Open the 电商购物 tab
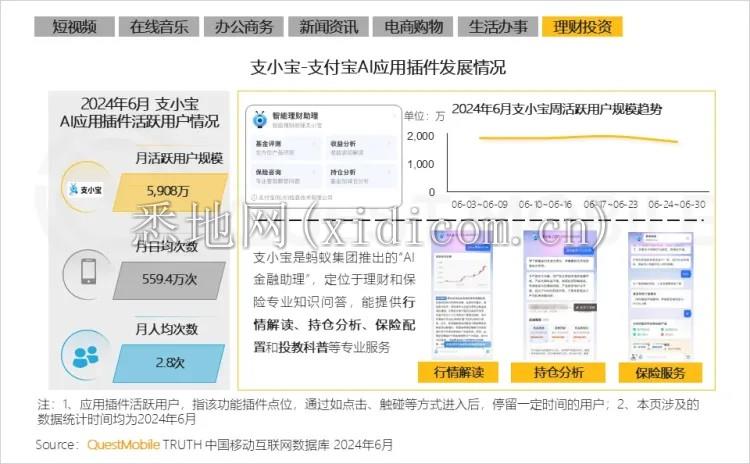The image size is (750, 464). [413, 26]
